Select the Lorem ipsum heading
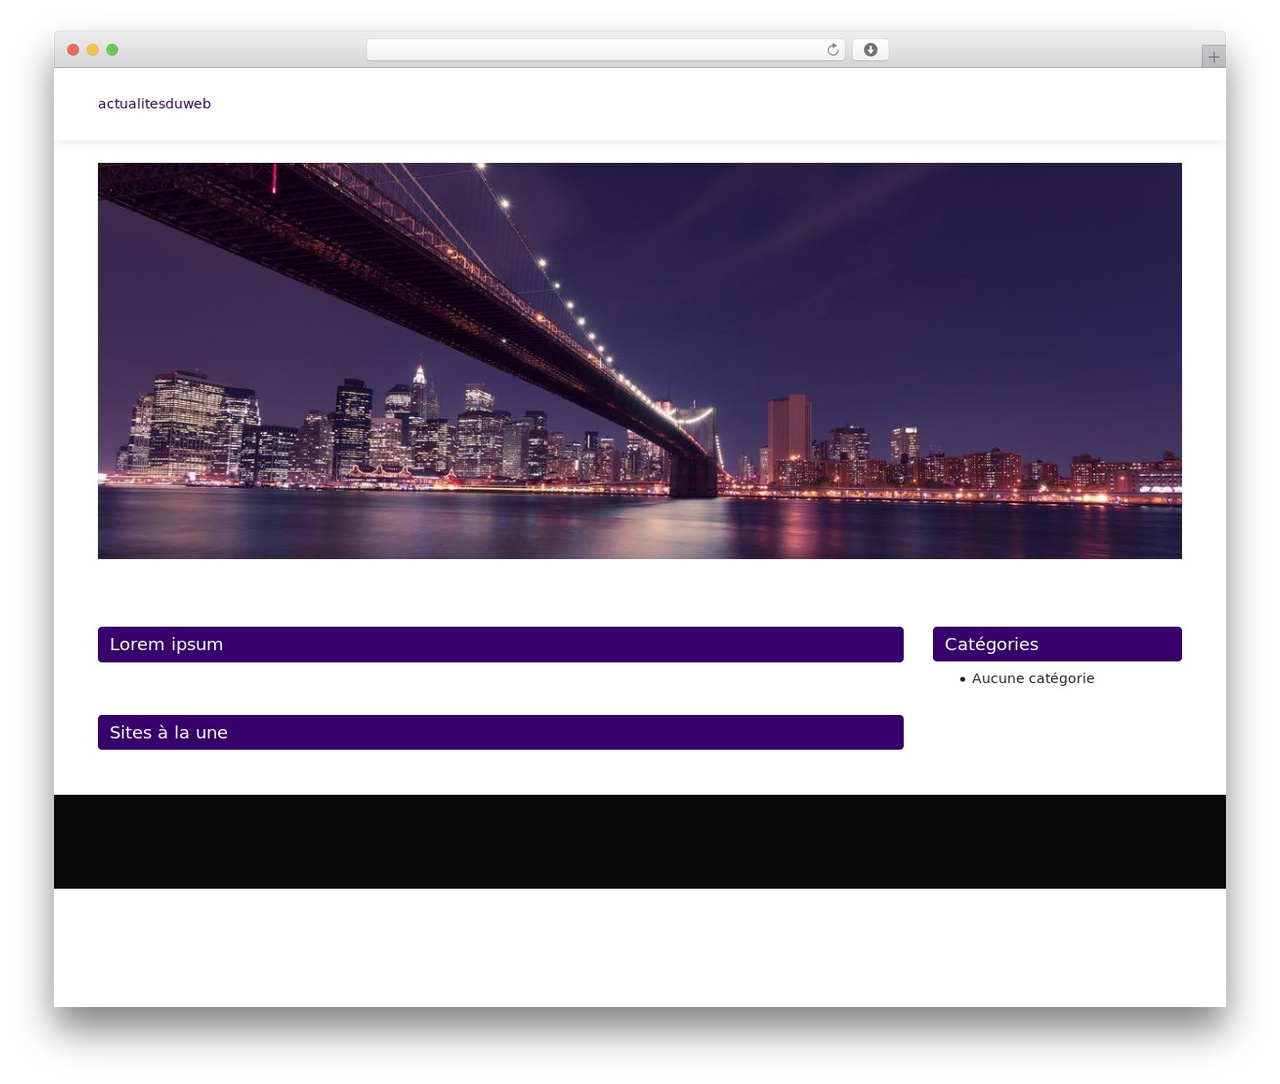1280x1084 pixels. click(x=501, y=644)
